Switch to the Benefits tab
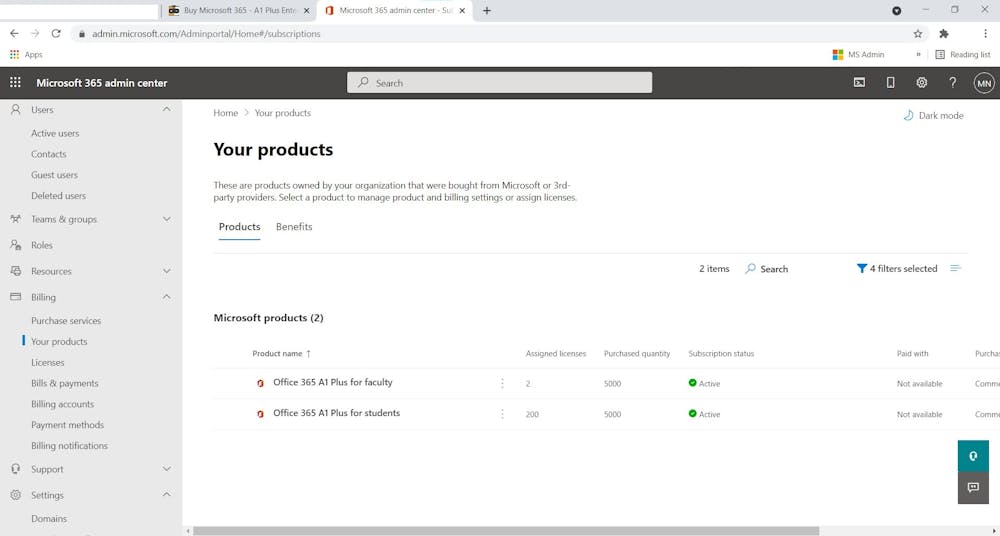Viewport: 1000px width, 536px height. (294, 227)
